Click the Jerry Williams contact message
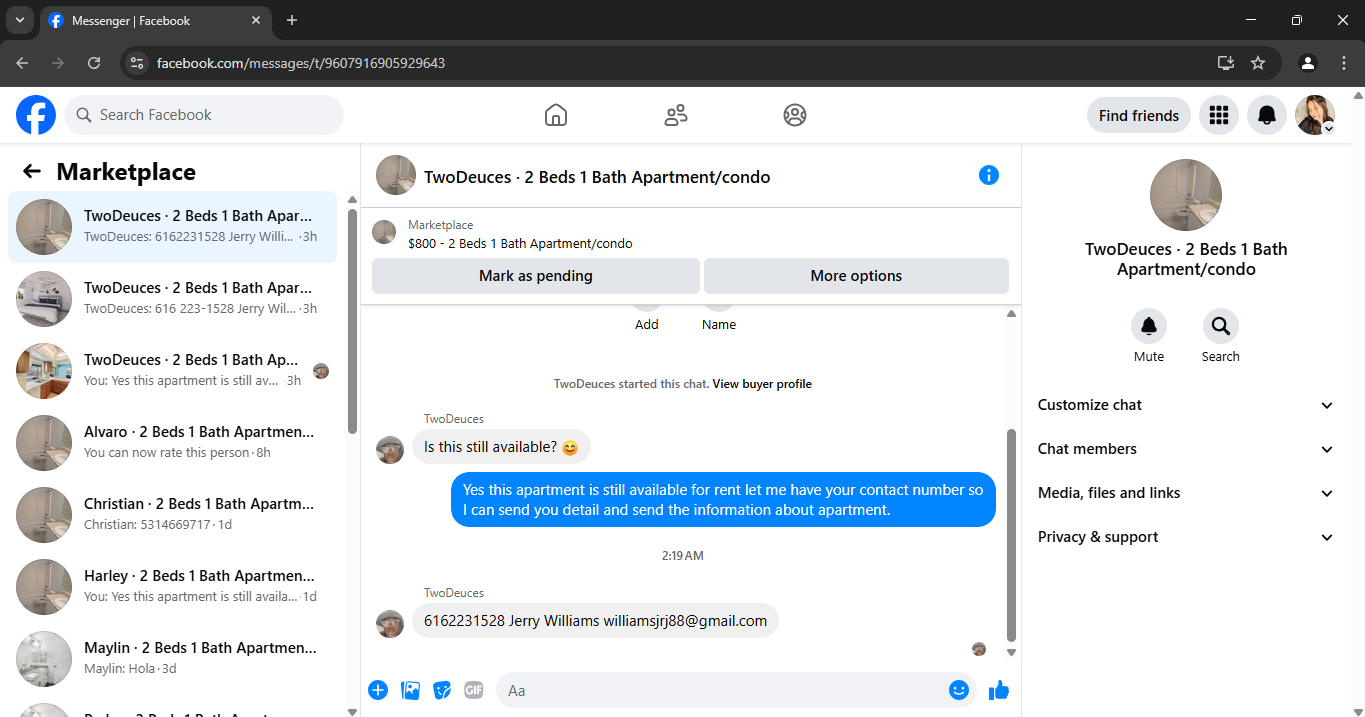Screen dimensions: 1365x717 click(595, 621)
